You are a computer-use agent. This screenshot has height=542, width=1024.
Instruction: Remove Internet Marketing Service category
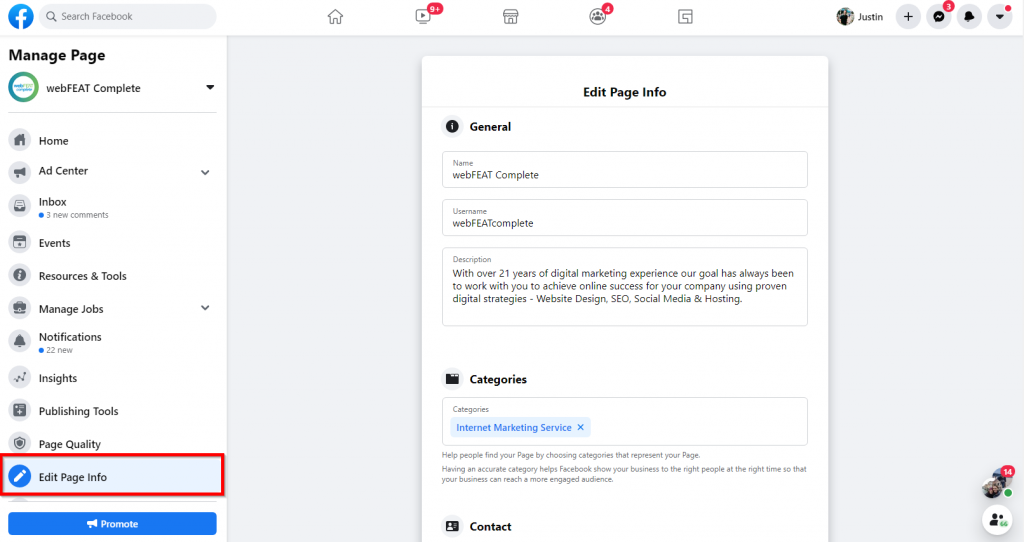[581, 427]
